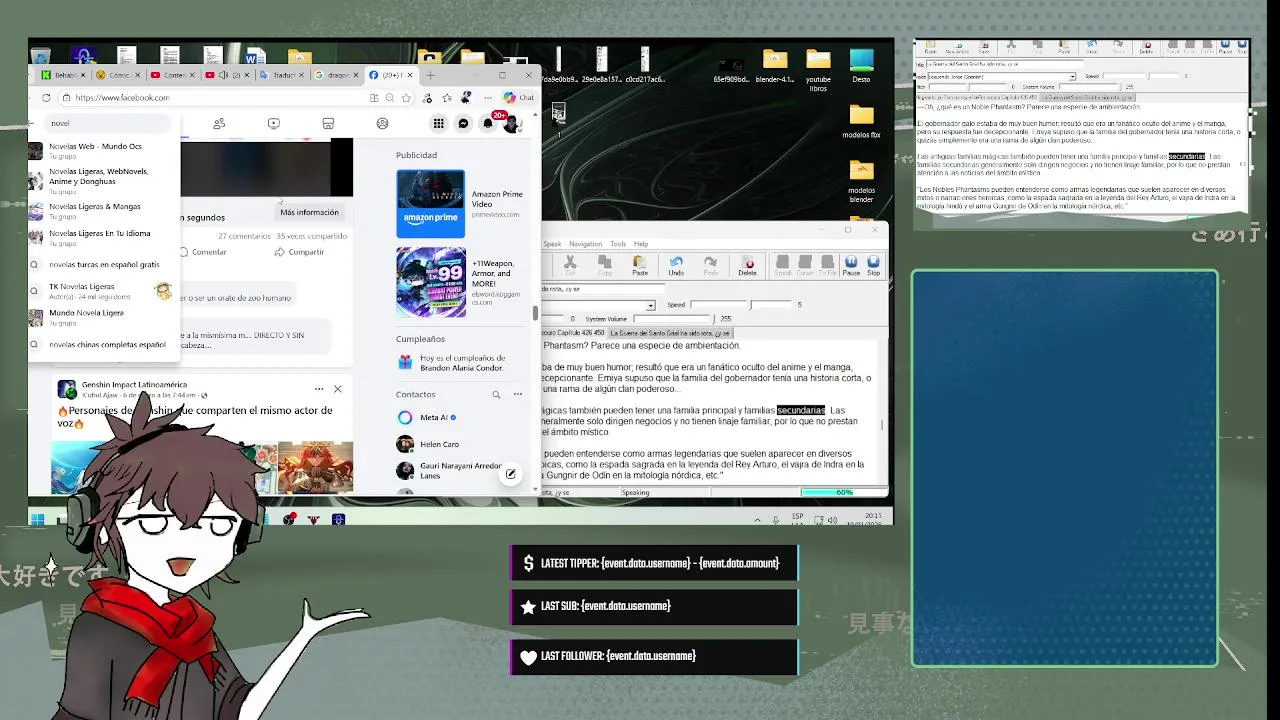Click the Undo icon in the reader toolbar
The width and height of the screenshot is (1280, 720).
[676, 265]
